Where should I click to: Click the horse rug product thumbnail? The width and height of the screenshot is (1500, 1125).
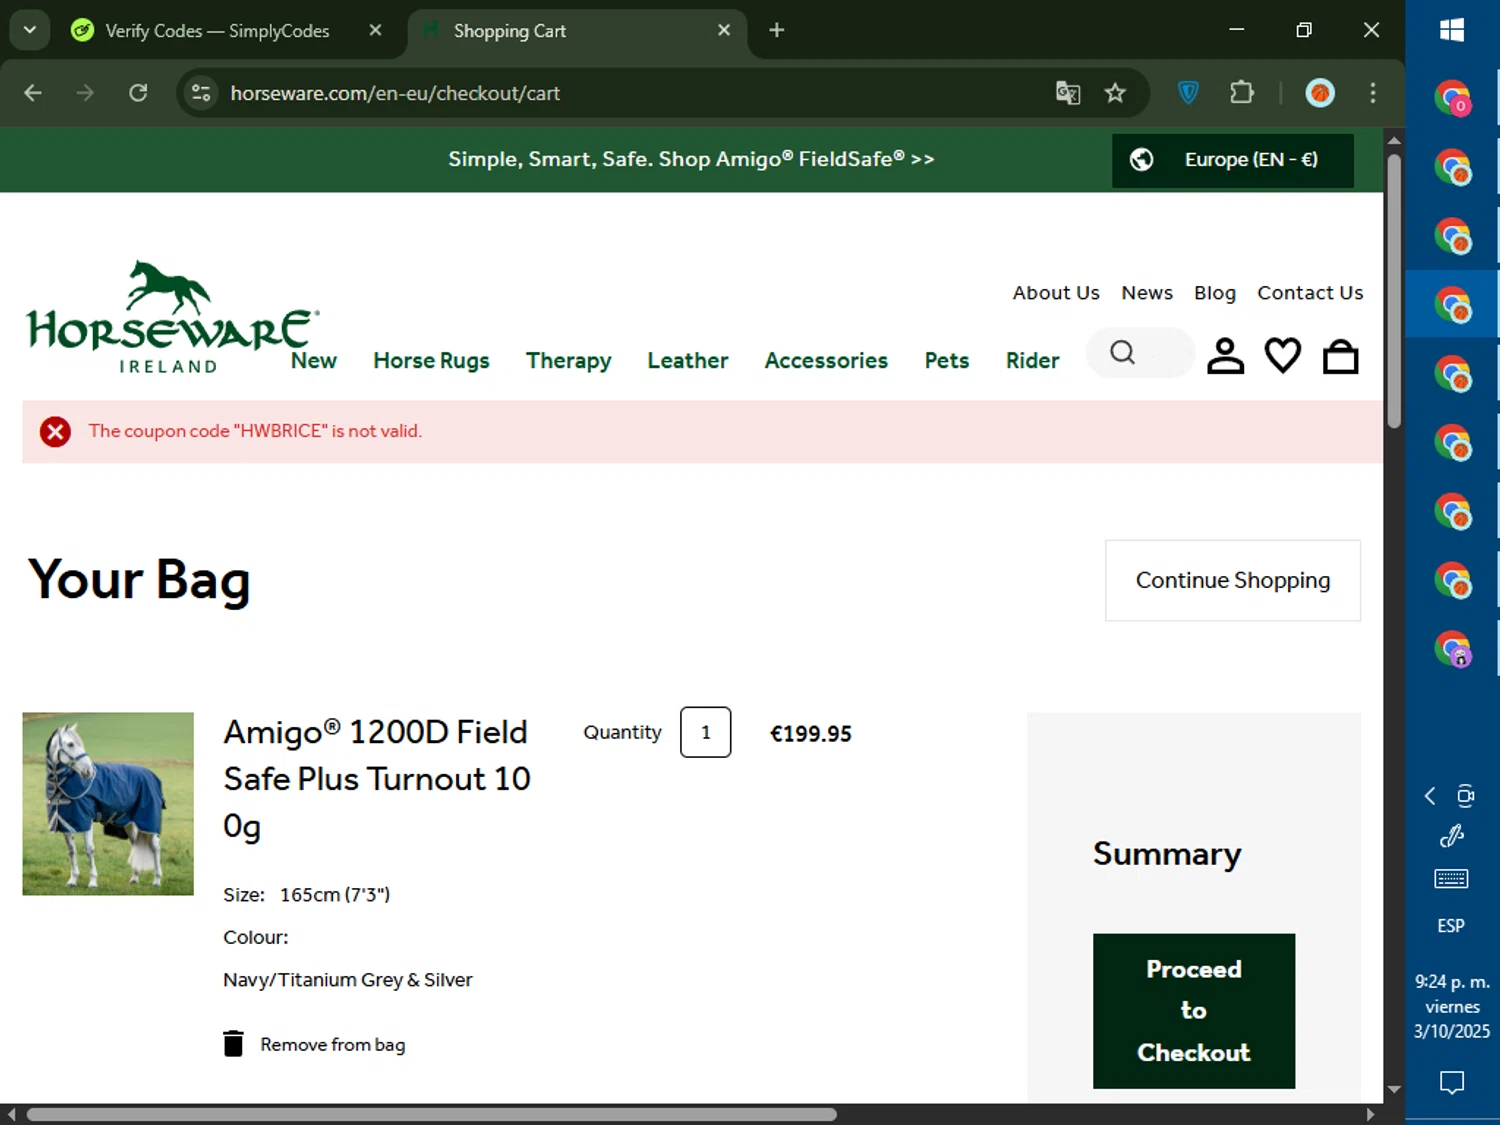[108, 803]
